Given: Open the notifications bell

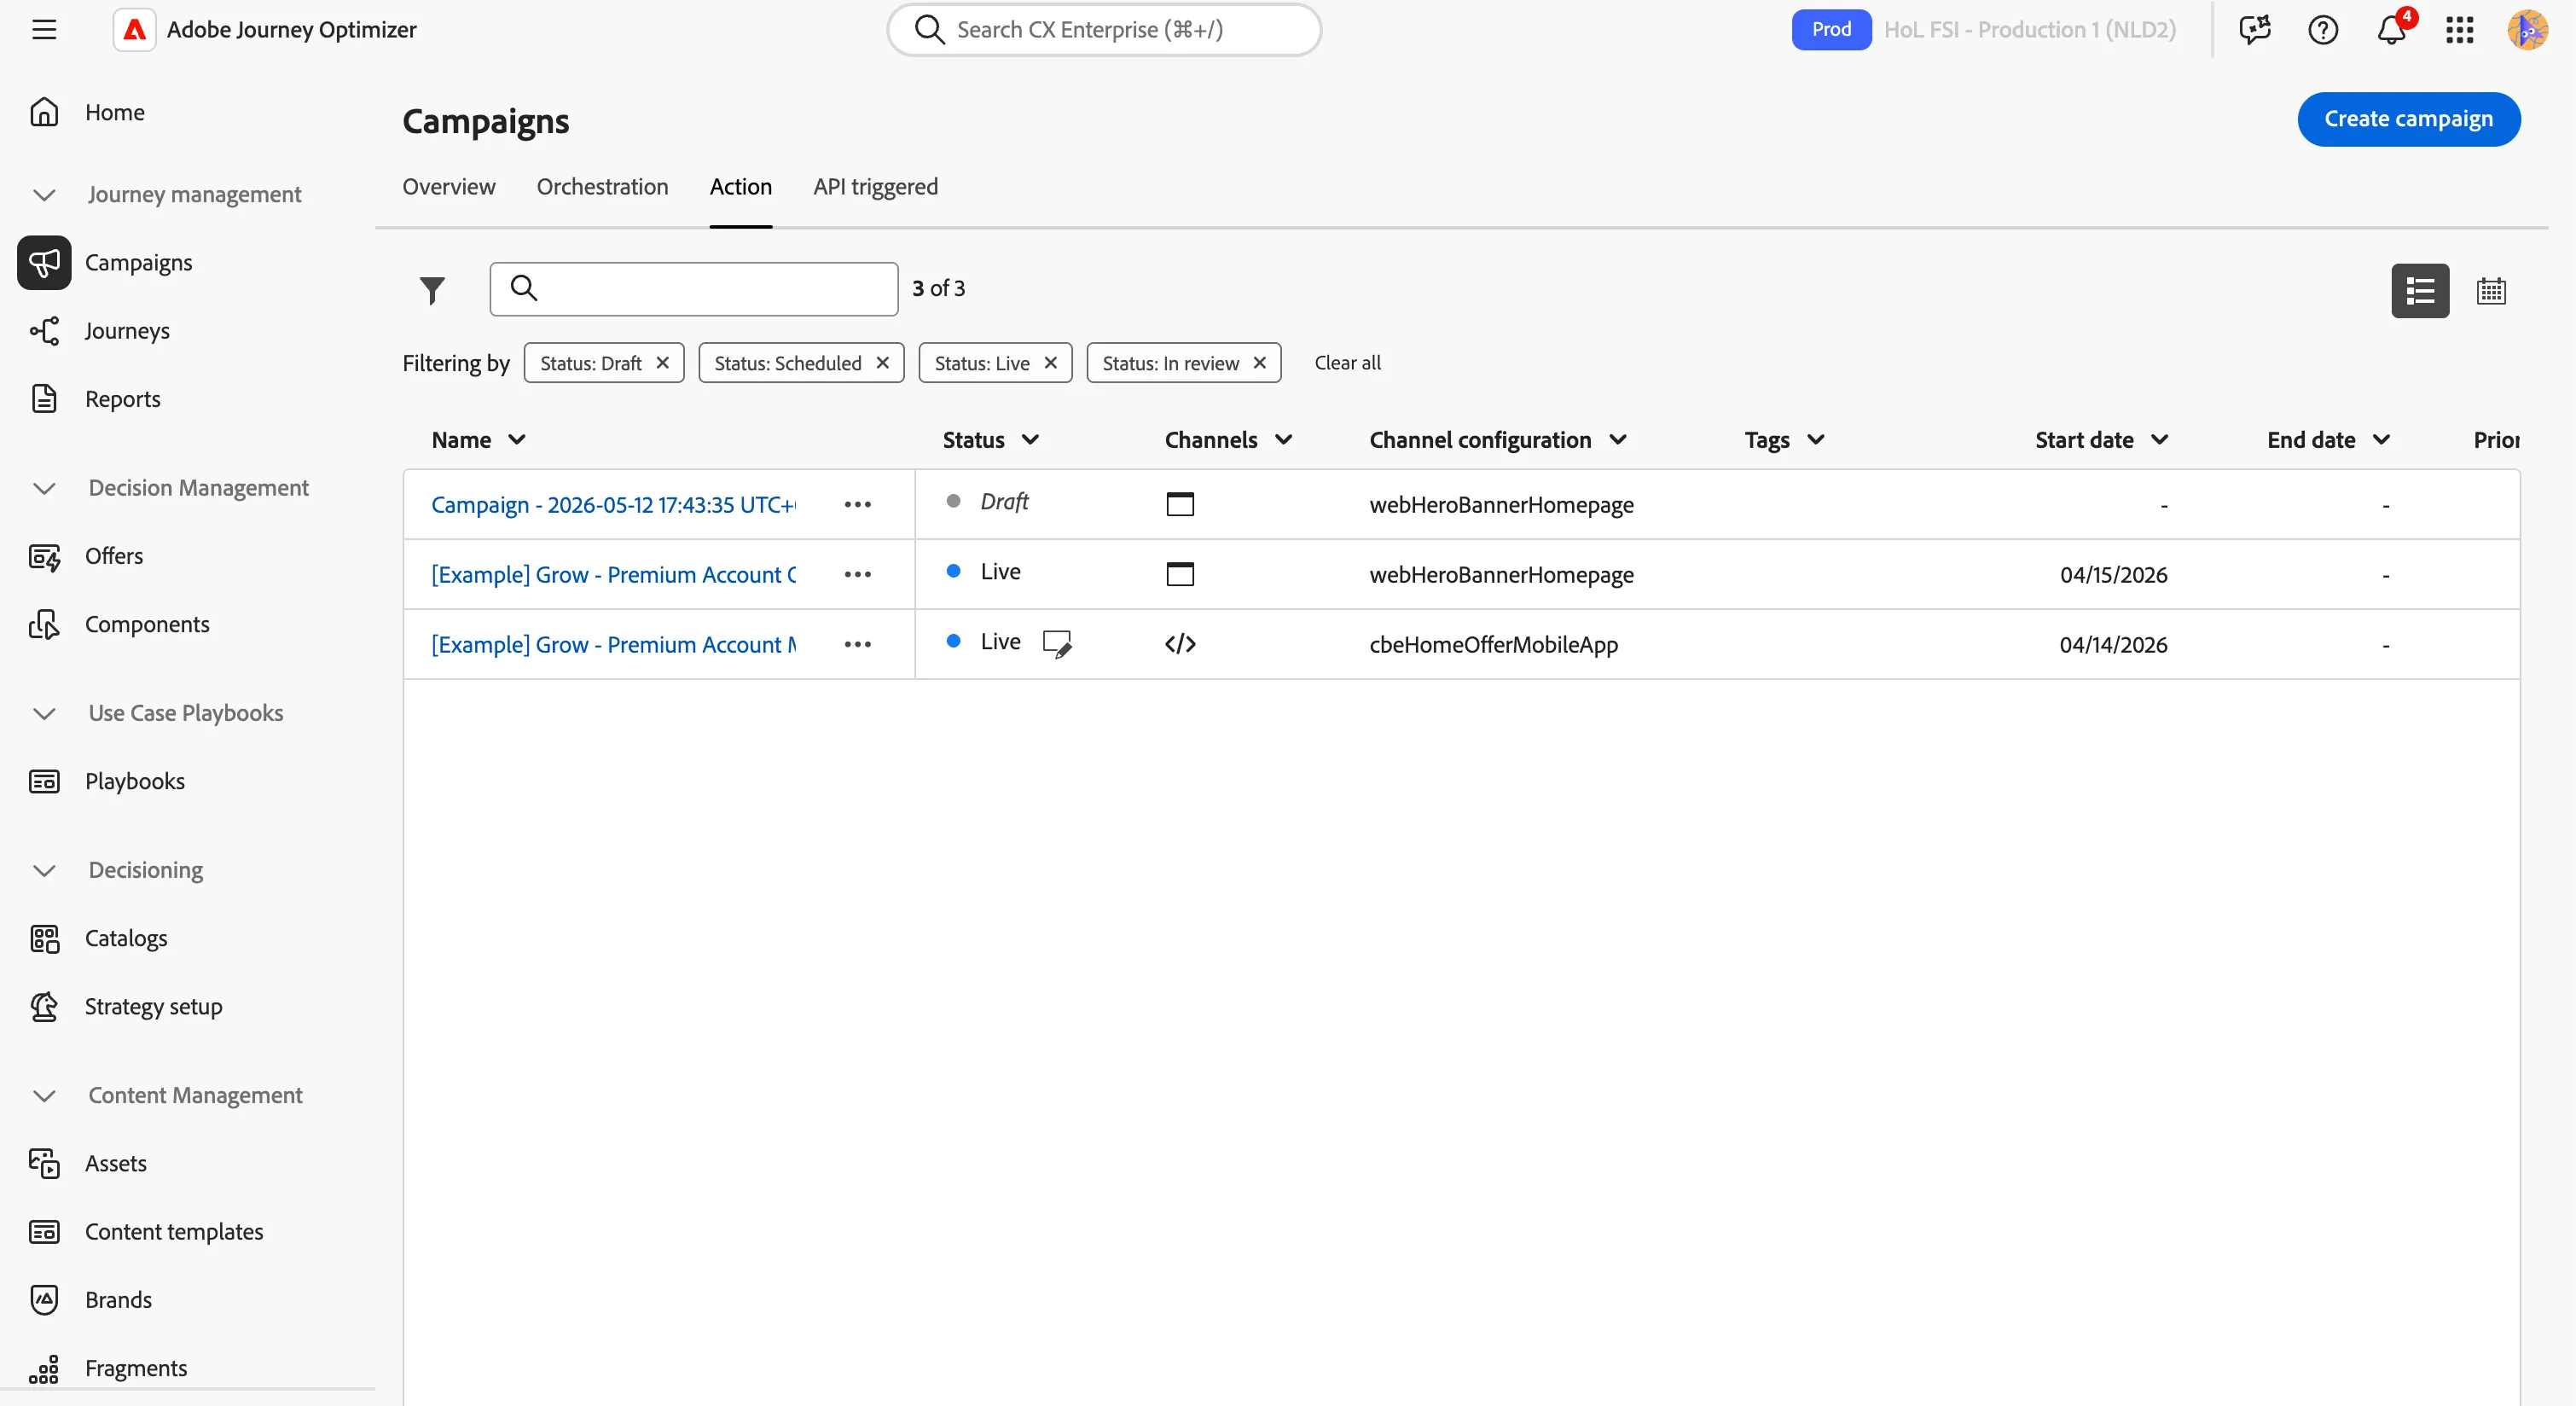Looking at the screenshot, I should (2391, 30).
